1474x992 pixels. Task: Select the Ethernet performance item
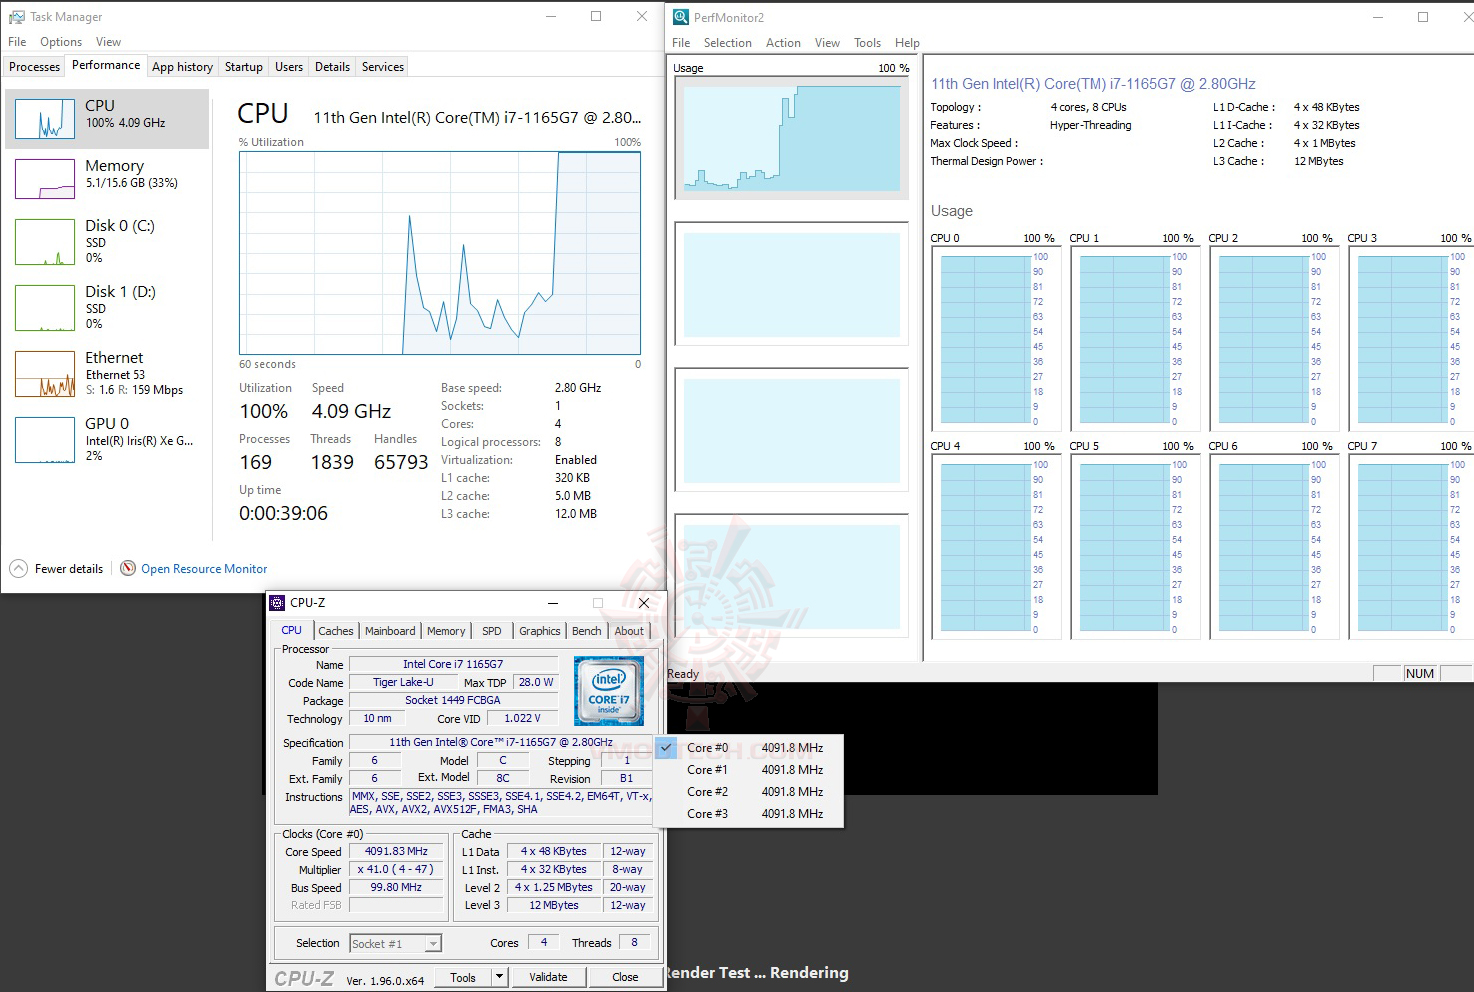(108, 373)
